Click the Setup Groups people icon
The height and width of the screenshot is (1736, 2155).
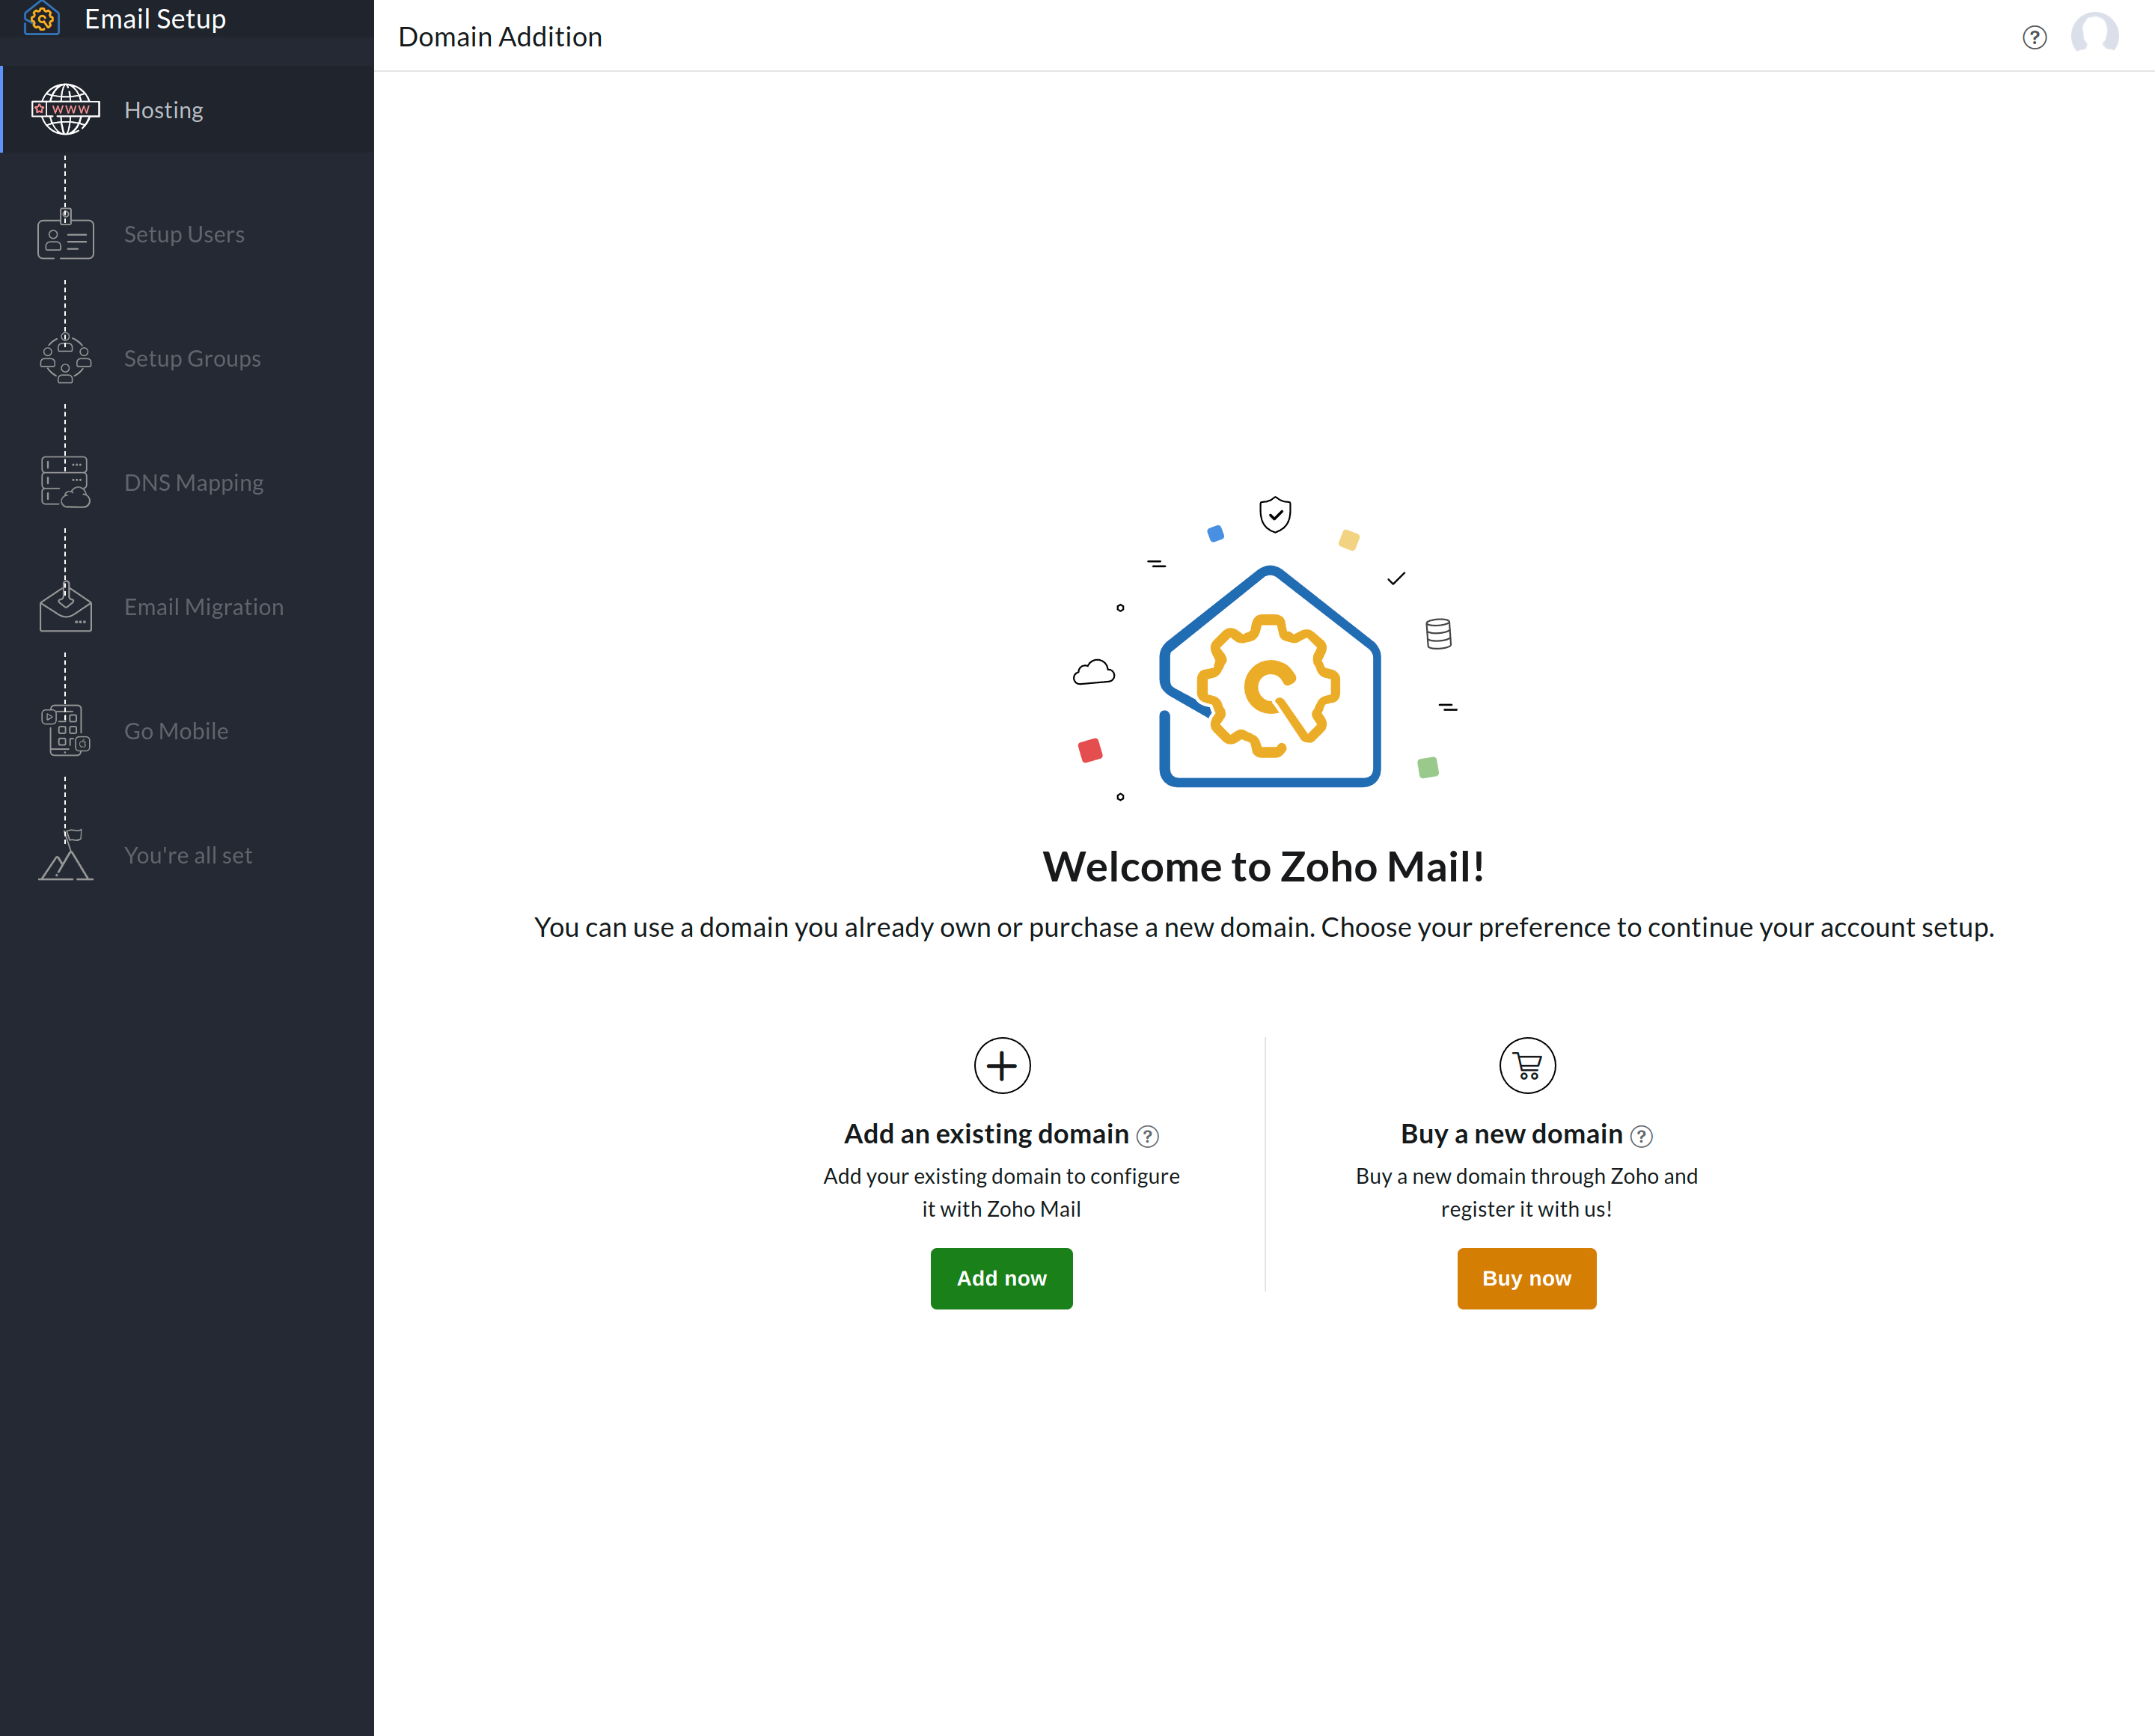pyautogui.click(x=65, y=358)
